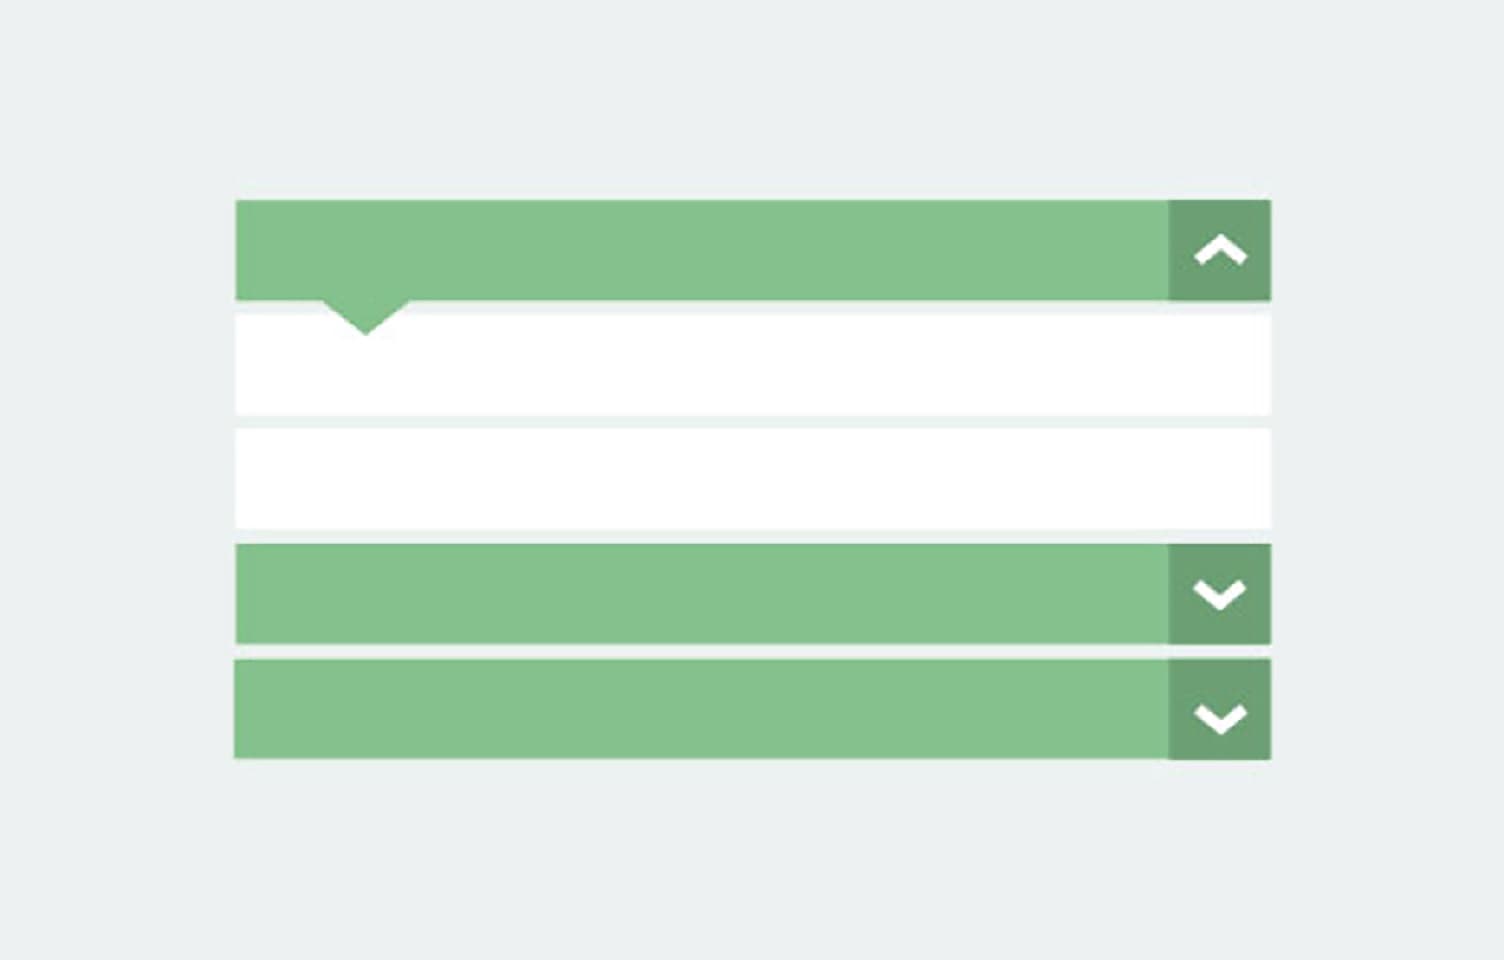Click the lowest down-chevron icon
The height and width of the screenshot is (960, 1504).
[1220, 717]
